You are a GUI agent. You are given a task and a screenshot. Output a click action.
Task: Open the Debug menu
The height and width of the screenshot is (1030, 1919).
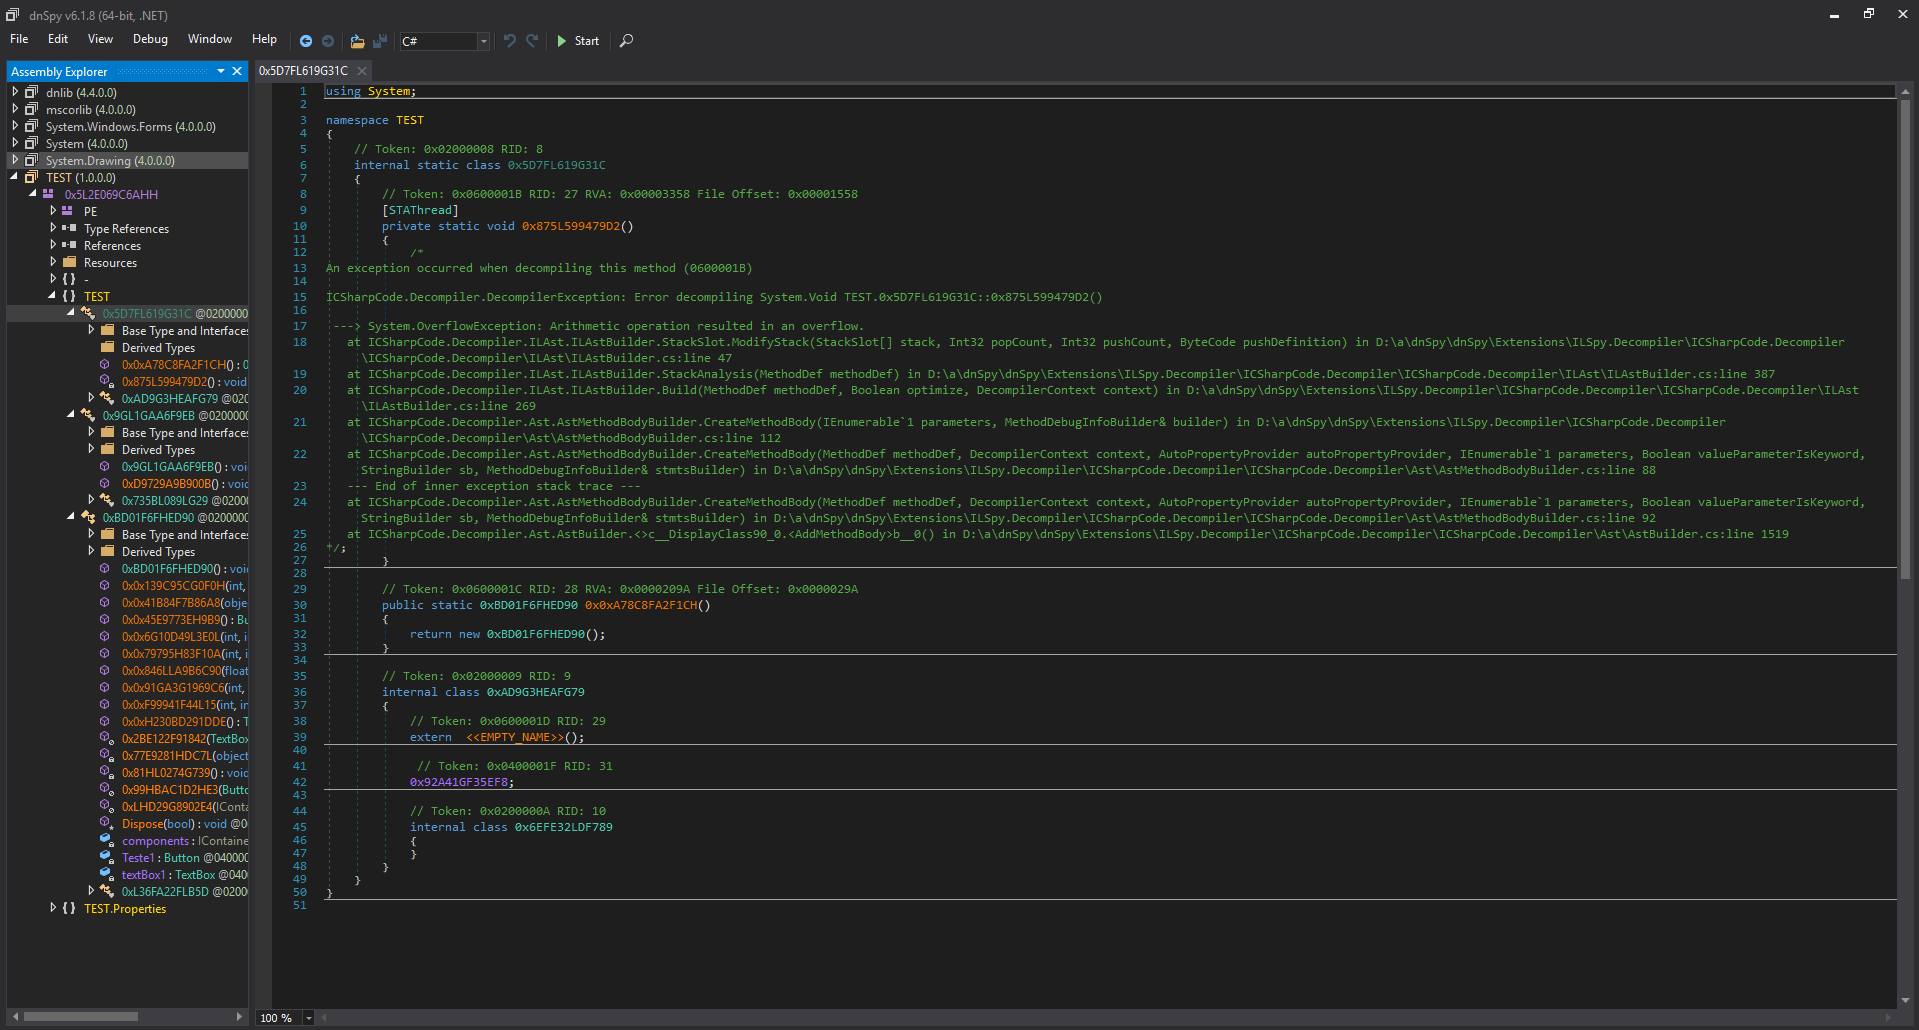tap(150, 39)
